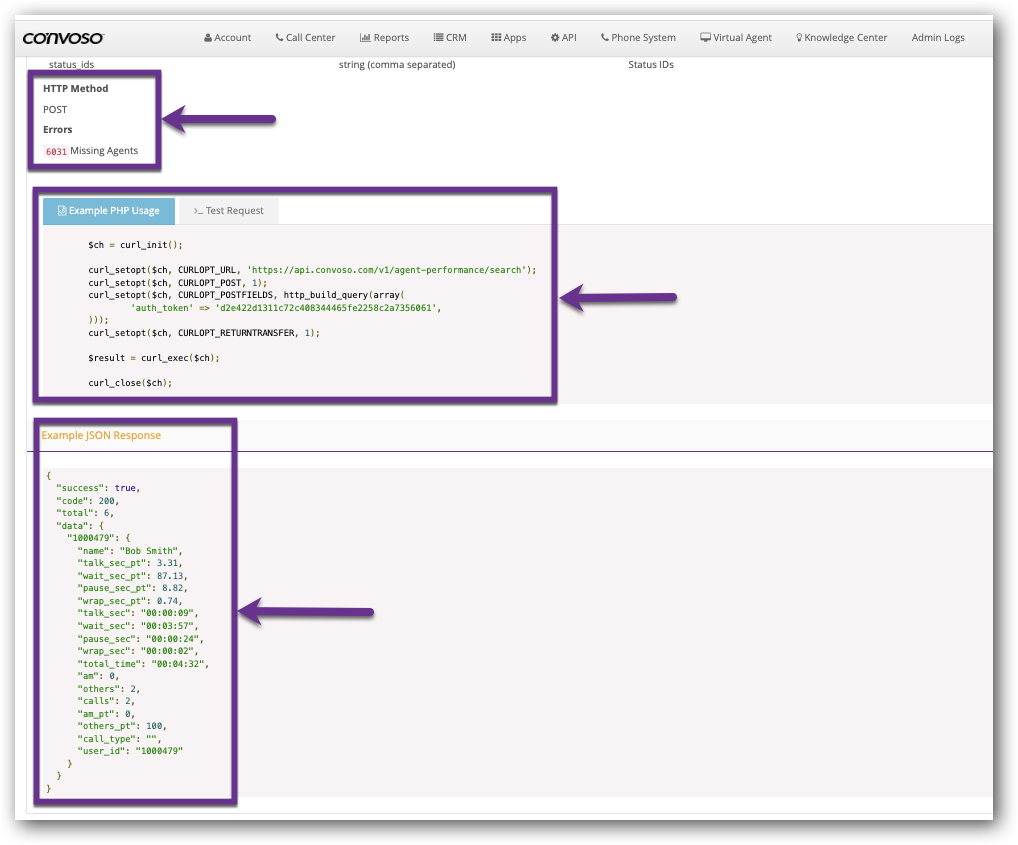The width and height of the screenshot is (1018, 845).
Task: Click the Status IDs description text
Action: tap(651, 65)
